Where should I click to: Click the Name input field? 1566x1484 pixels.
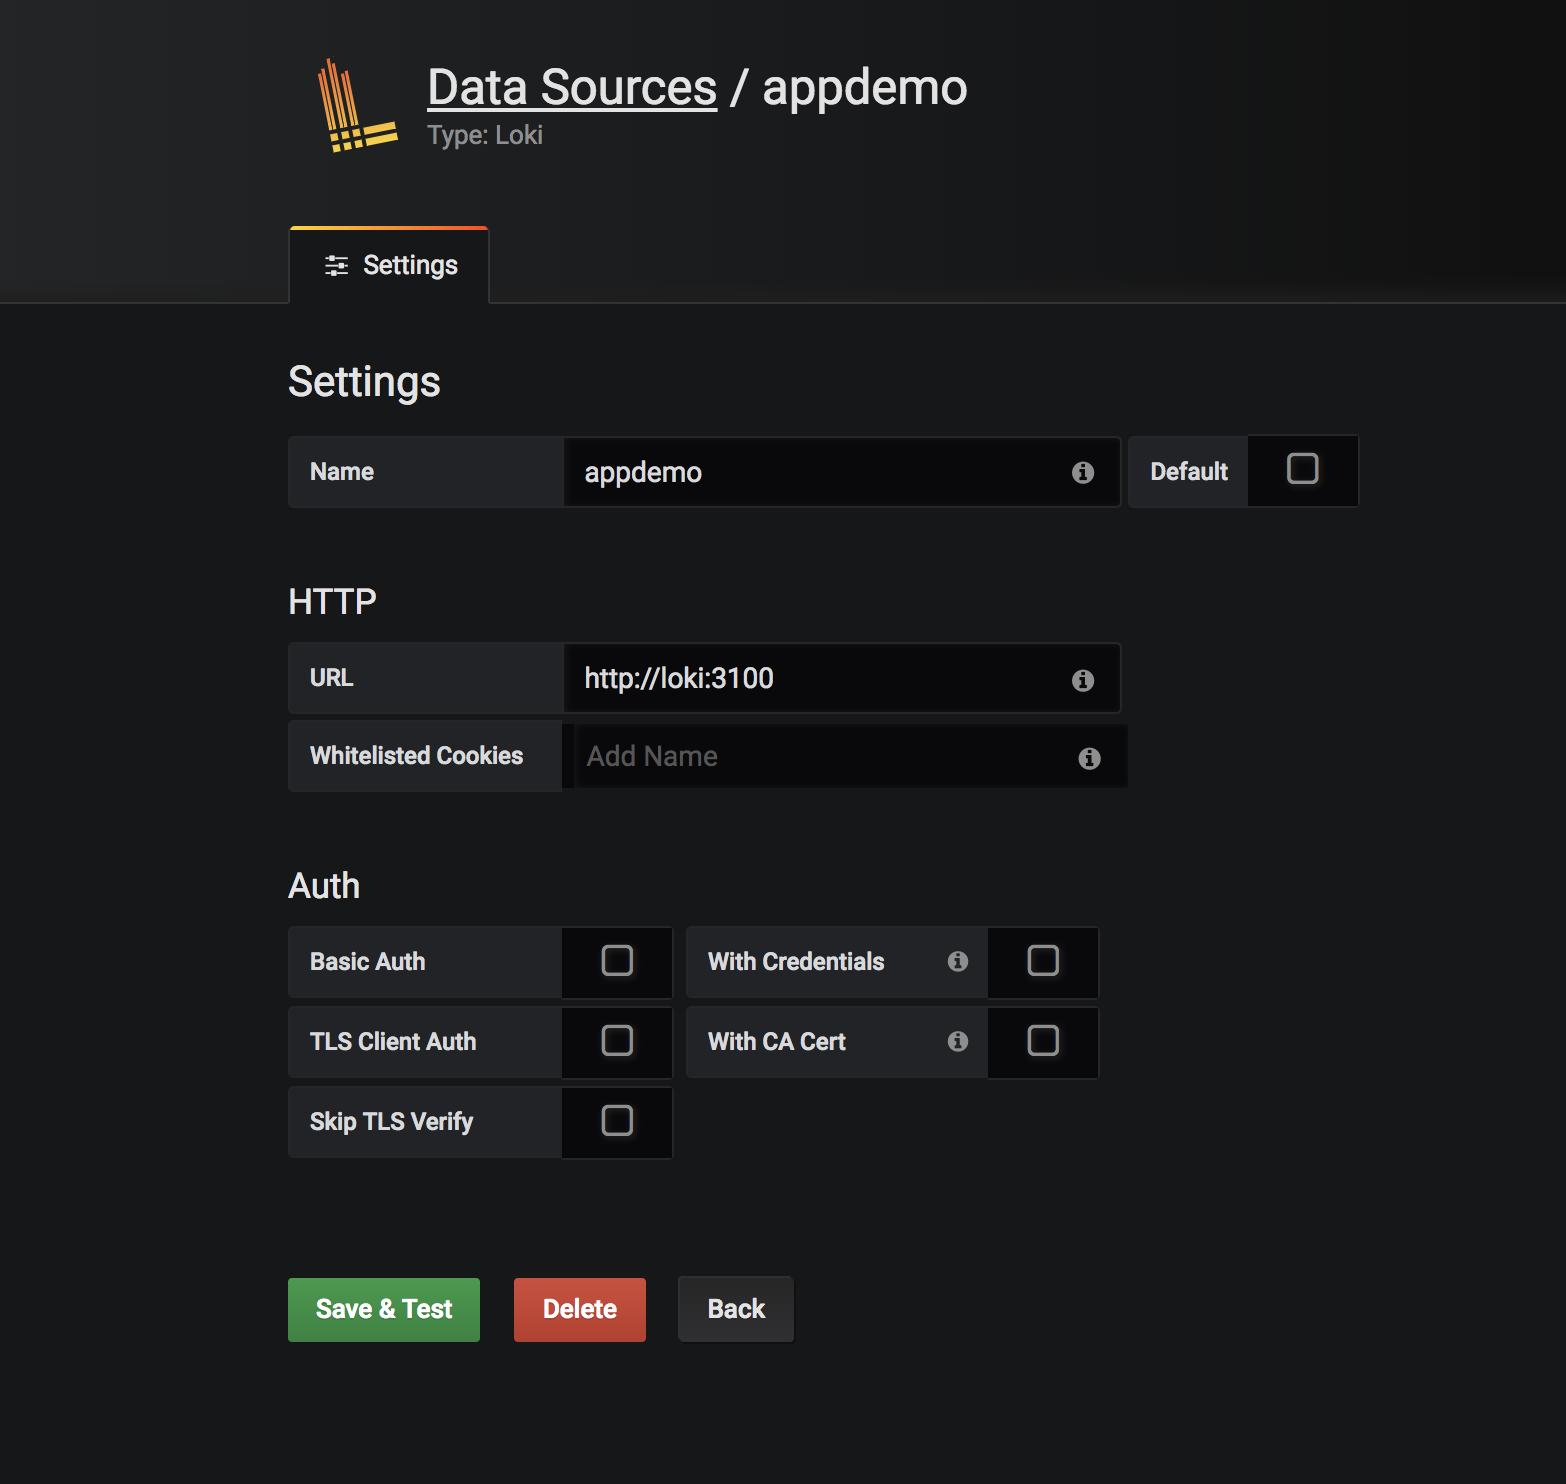coord(841,472)
